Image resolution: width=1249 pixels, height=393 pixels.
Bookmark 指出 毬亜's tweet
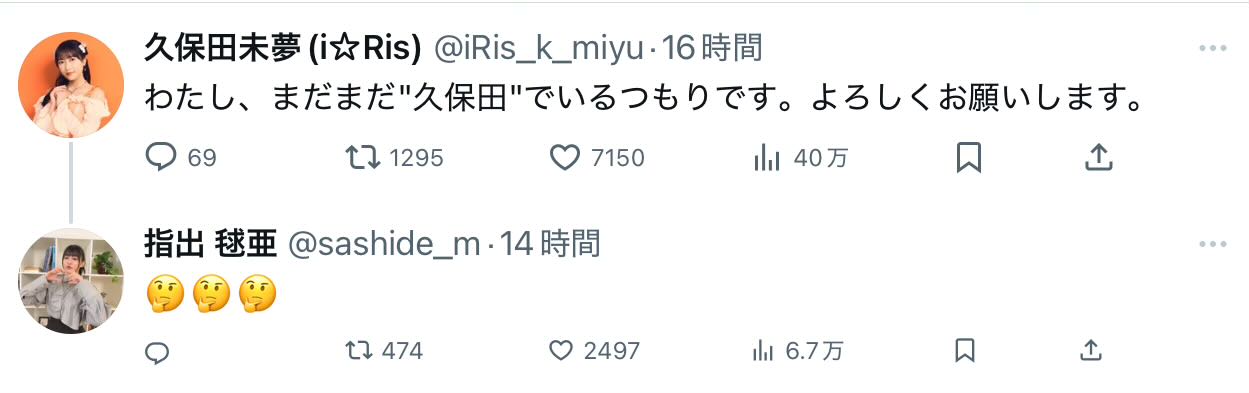(964, 351)
